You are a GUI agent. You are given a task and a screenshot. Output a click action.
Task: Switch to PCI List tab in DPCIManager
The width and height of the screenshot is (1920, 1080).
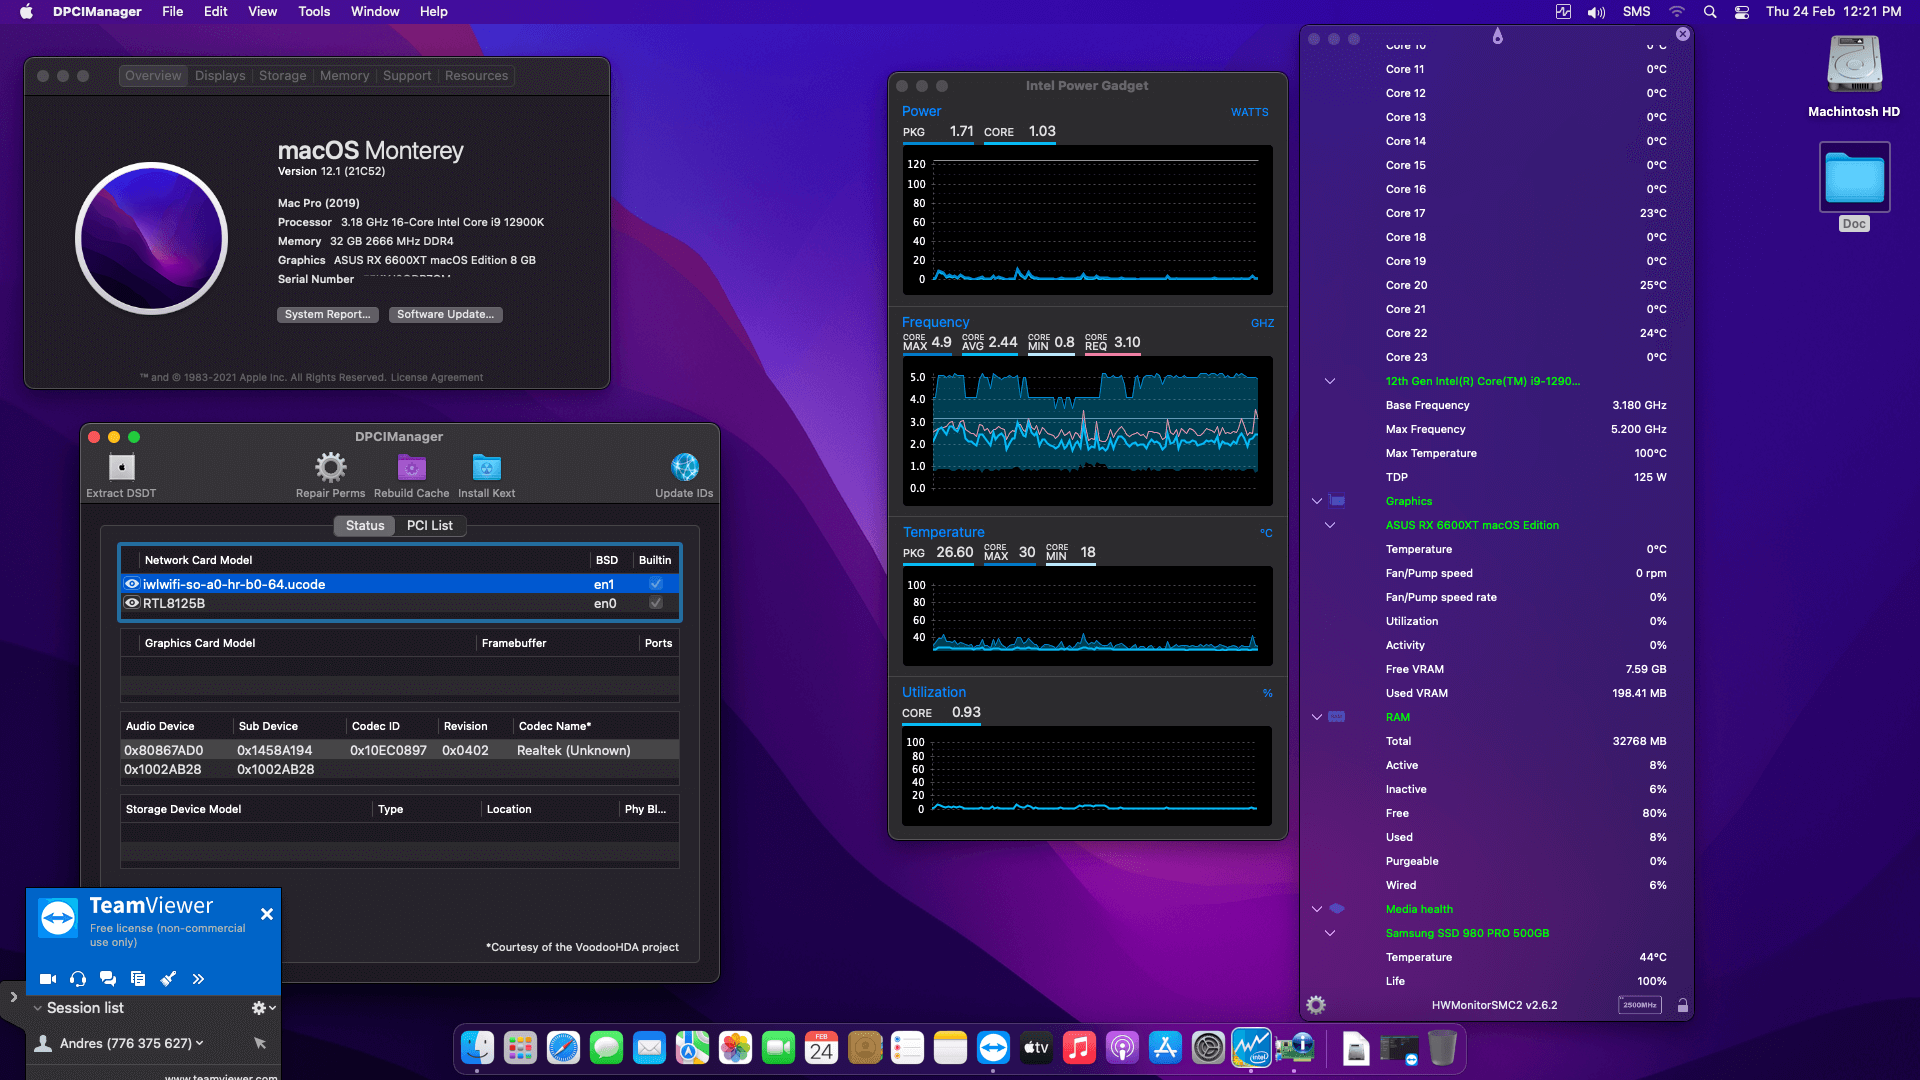click(430, 526)
